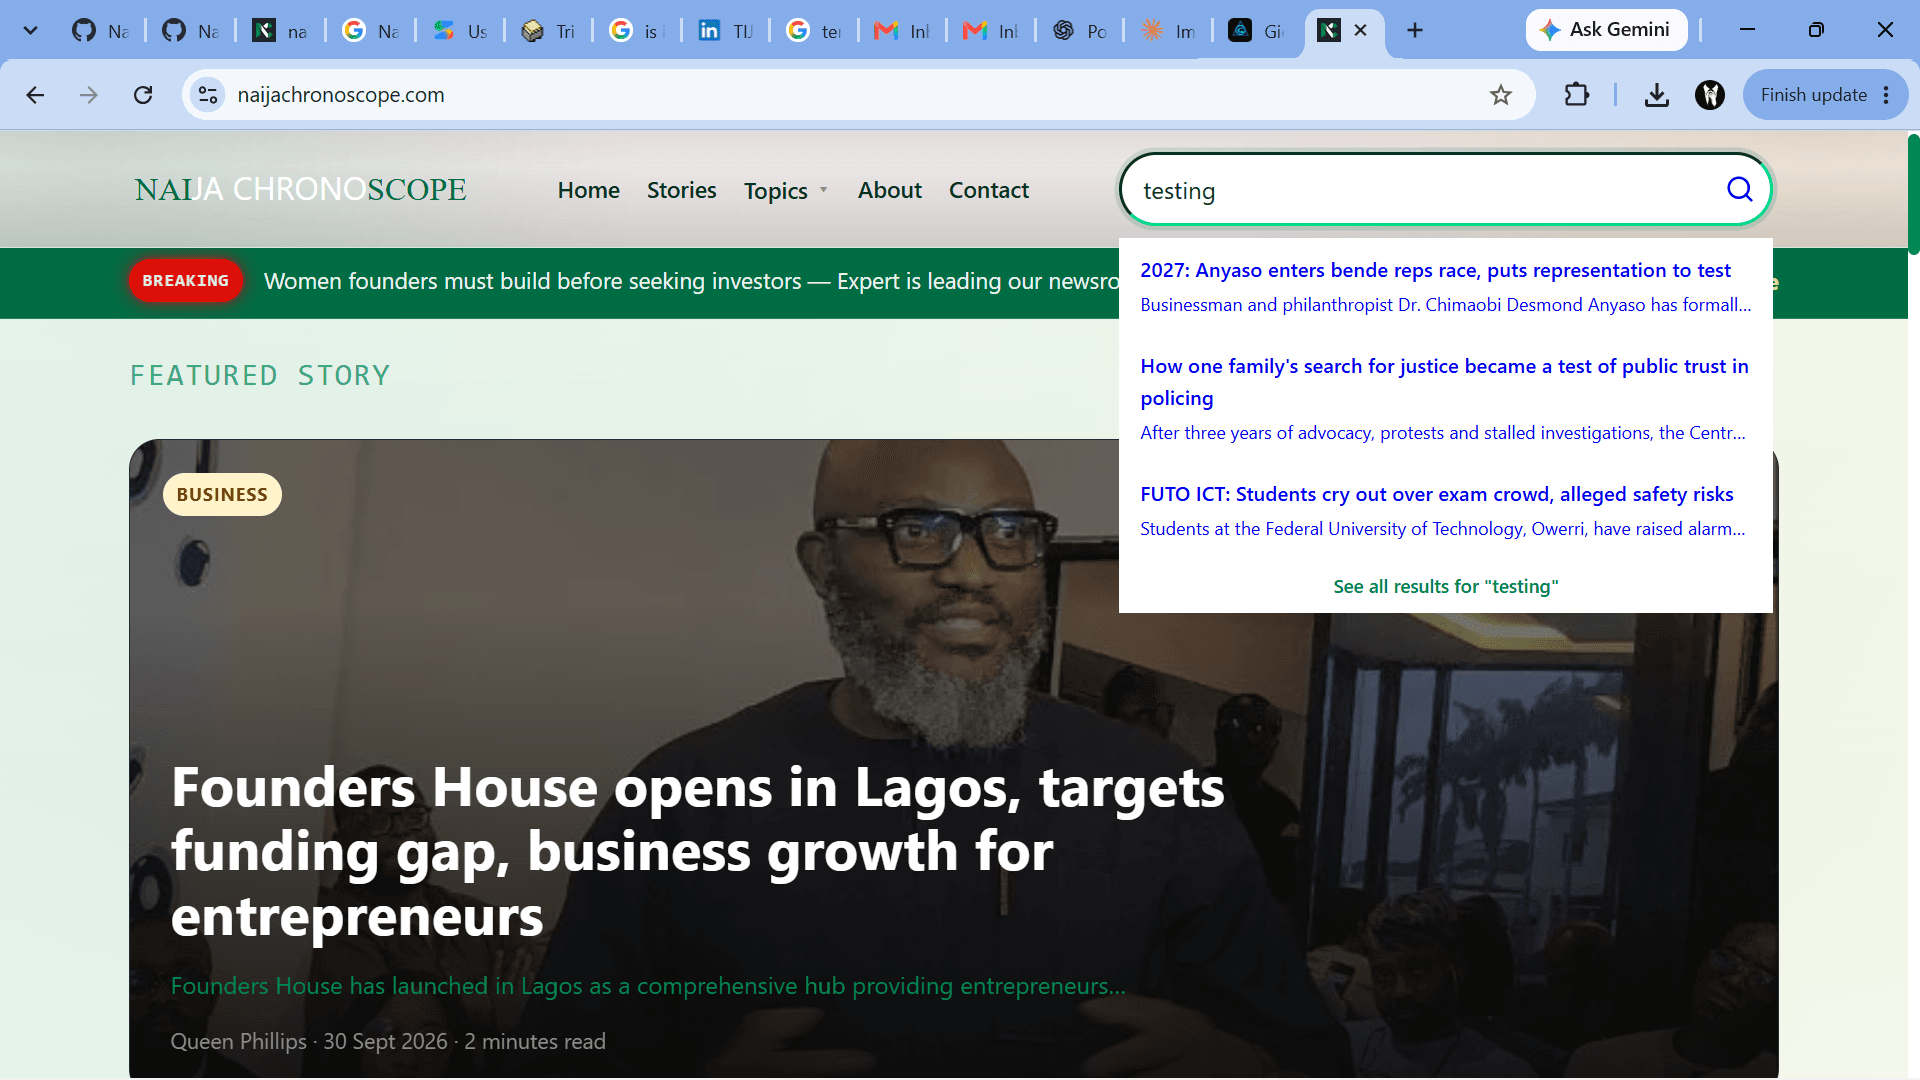Switch to the 'ter' Google search tab
This screenshot has width=1920, height=1080.
coord(814,31)
